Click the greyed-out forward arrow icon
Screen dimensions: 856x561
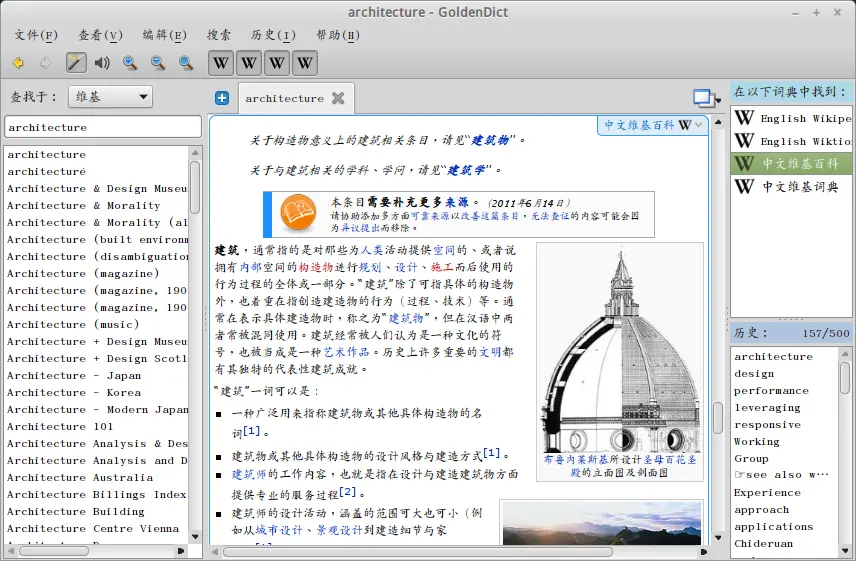click(46, 63)
